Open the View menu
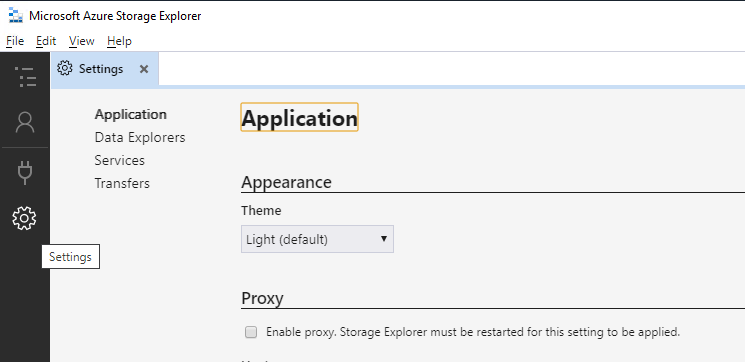 tap(81, 41)
